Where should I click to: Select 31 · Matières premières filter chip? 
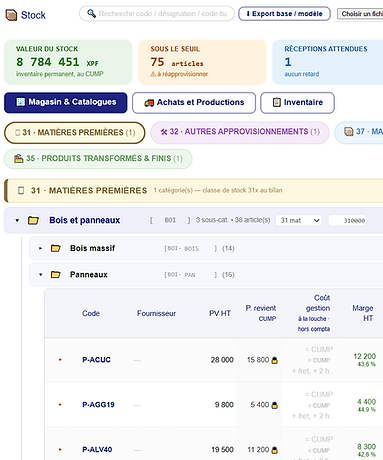pyautogui.click(x=75, y=133)
